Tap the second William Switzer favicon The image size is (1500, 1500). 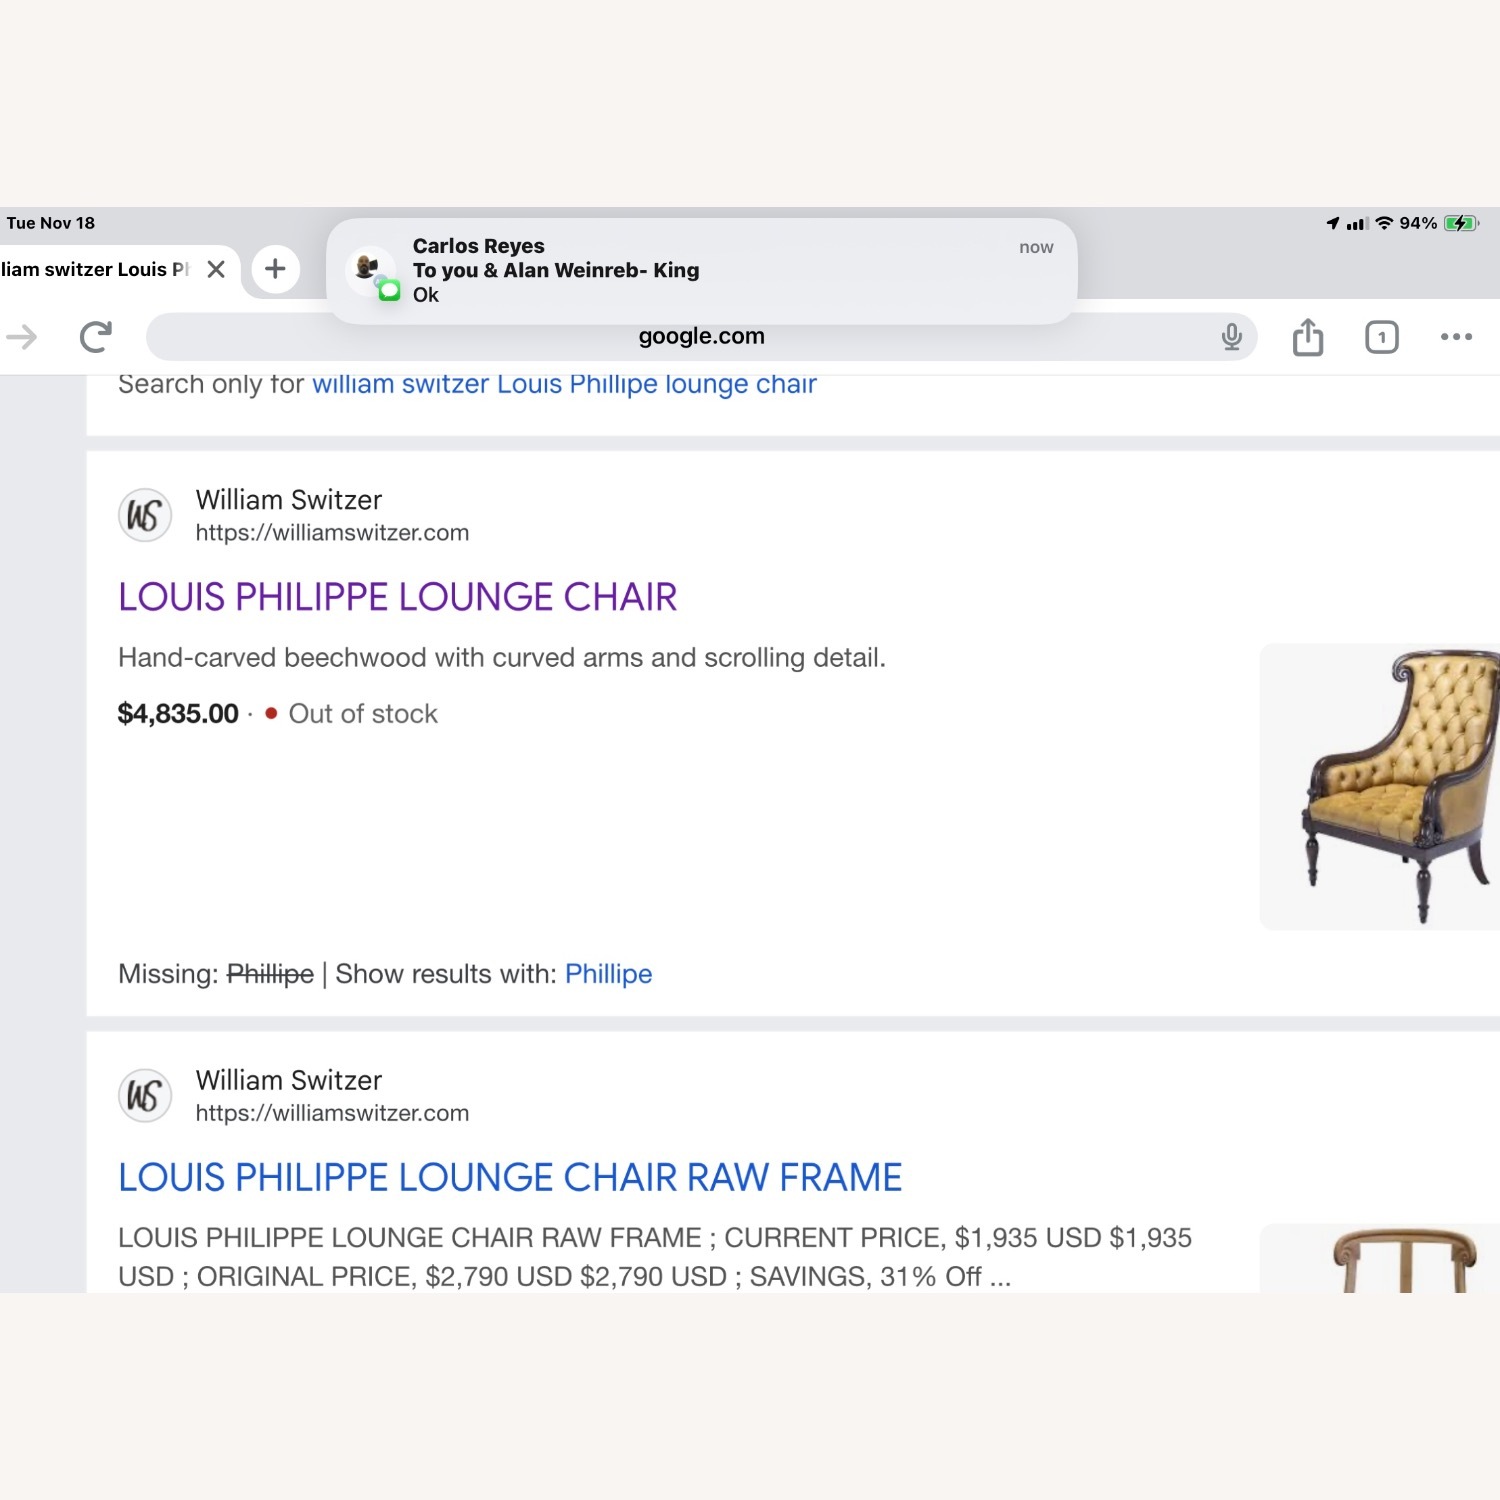145,1095
